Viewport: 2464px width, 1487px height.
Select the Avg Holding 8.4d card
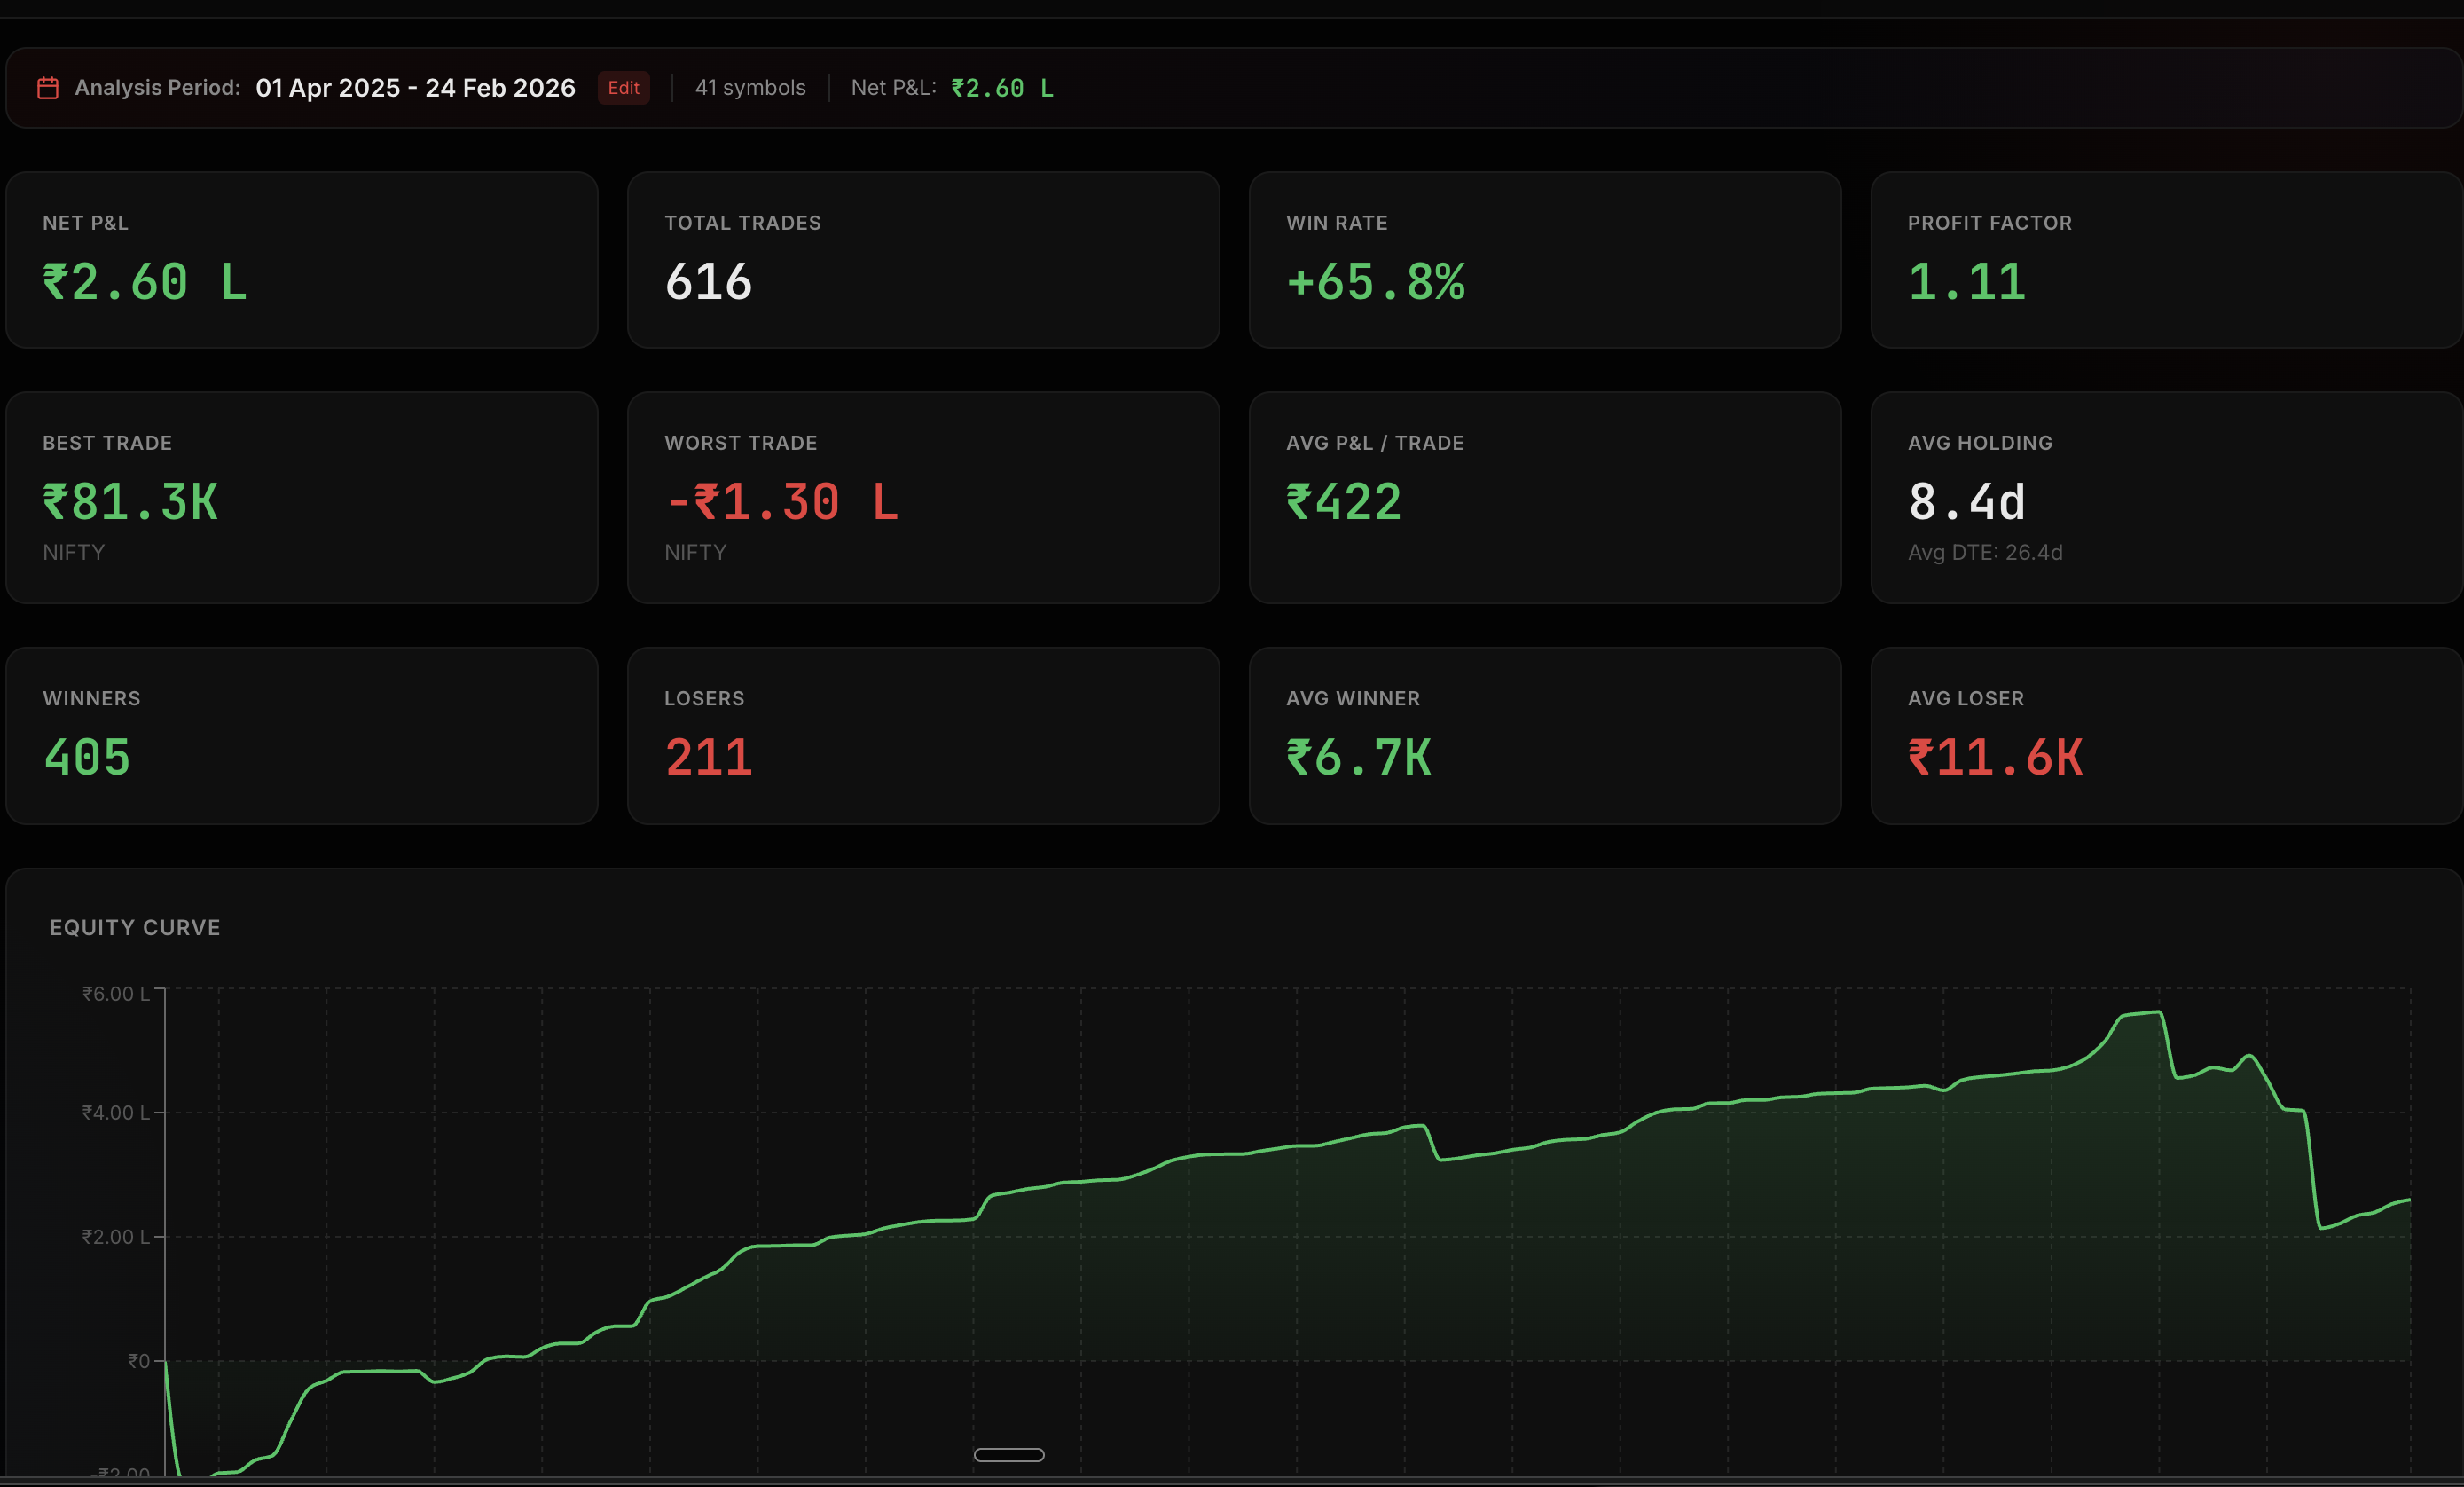2165,497
